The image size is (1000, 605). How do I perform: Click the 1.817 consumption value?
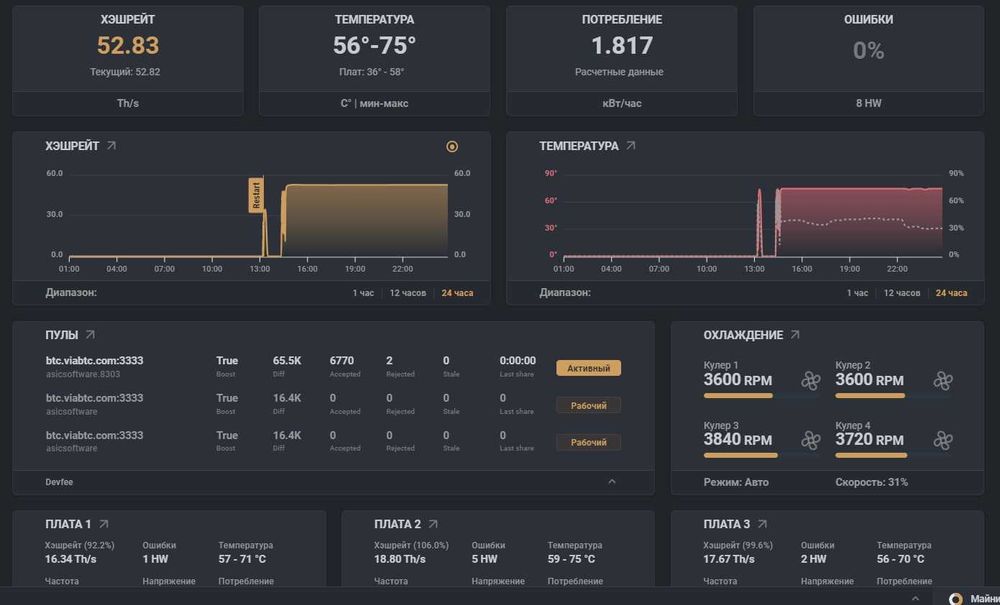622,45
